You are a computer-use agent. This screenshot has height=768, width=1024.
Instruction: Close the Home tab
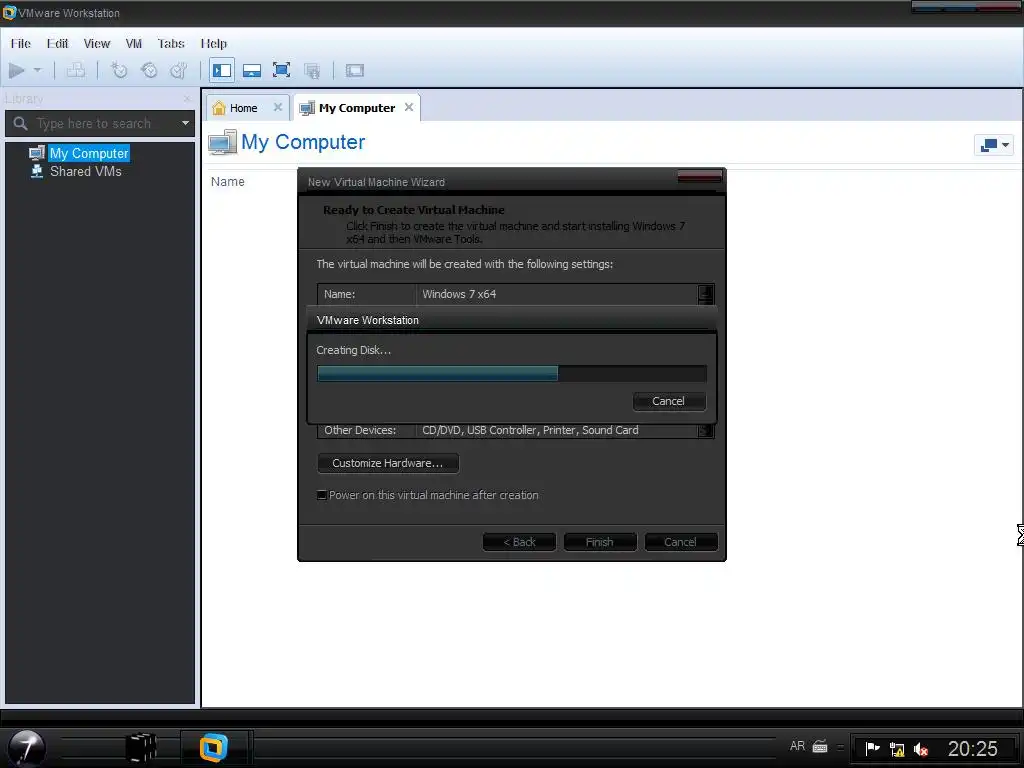click(278, 107)
